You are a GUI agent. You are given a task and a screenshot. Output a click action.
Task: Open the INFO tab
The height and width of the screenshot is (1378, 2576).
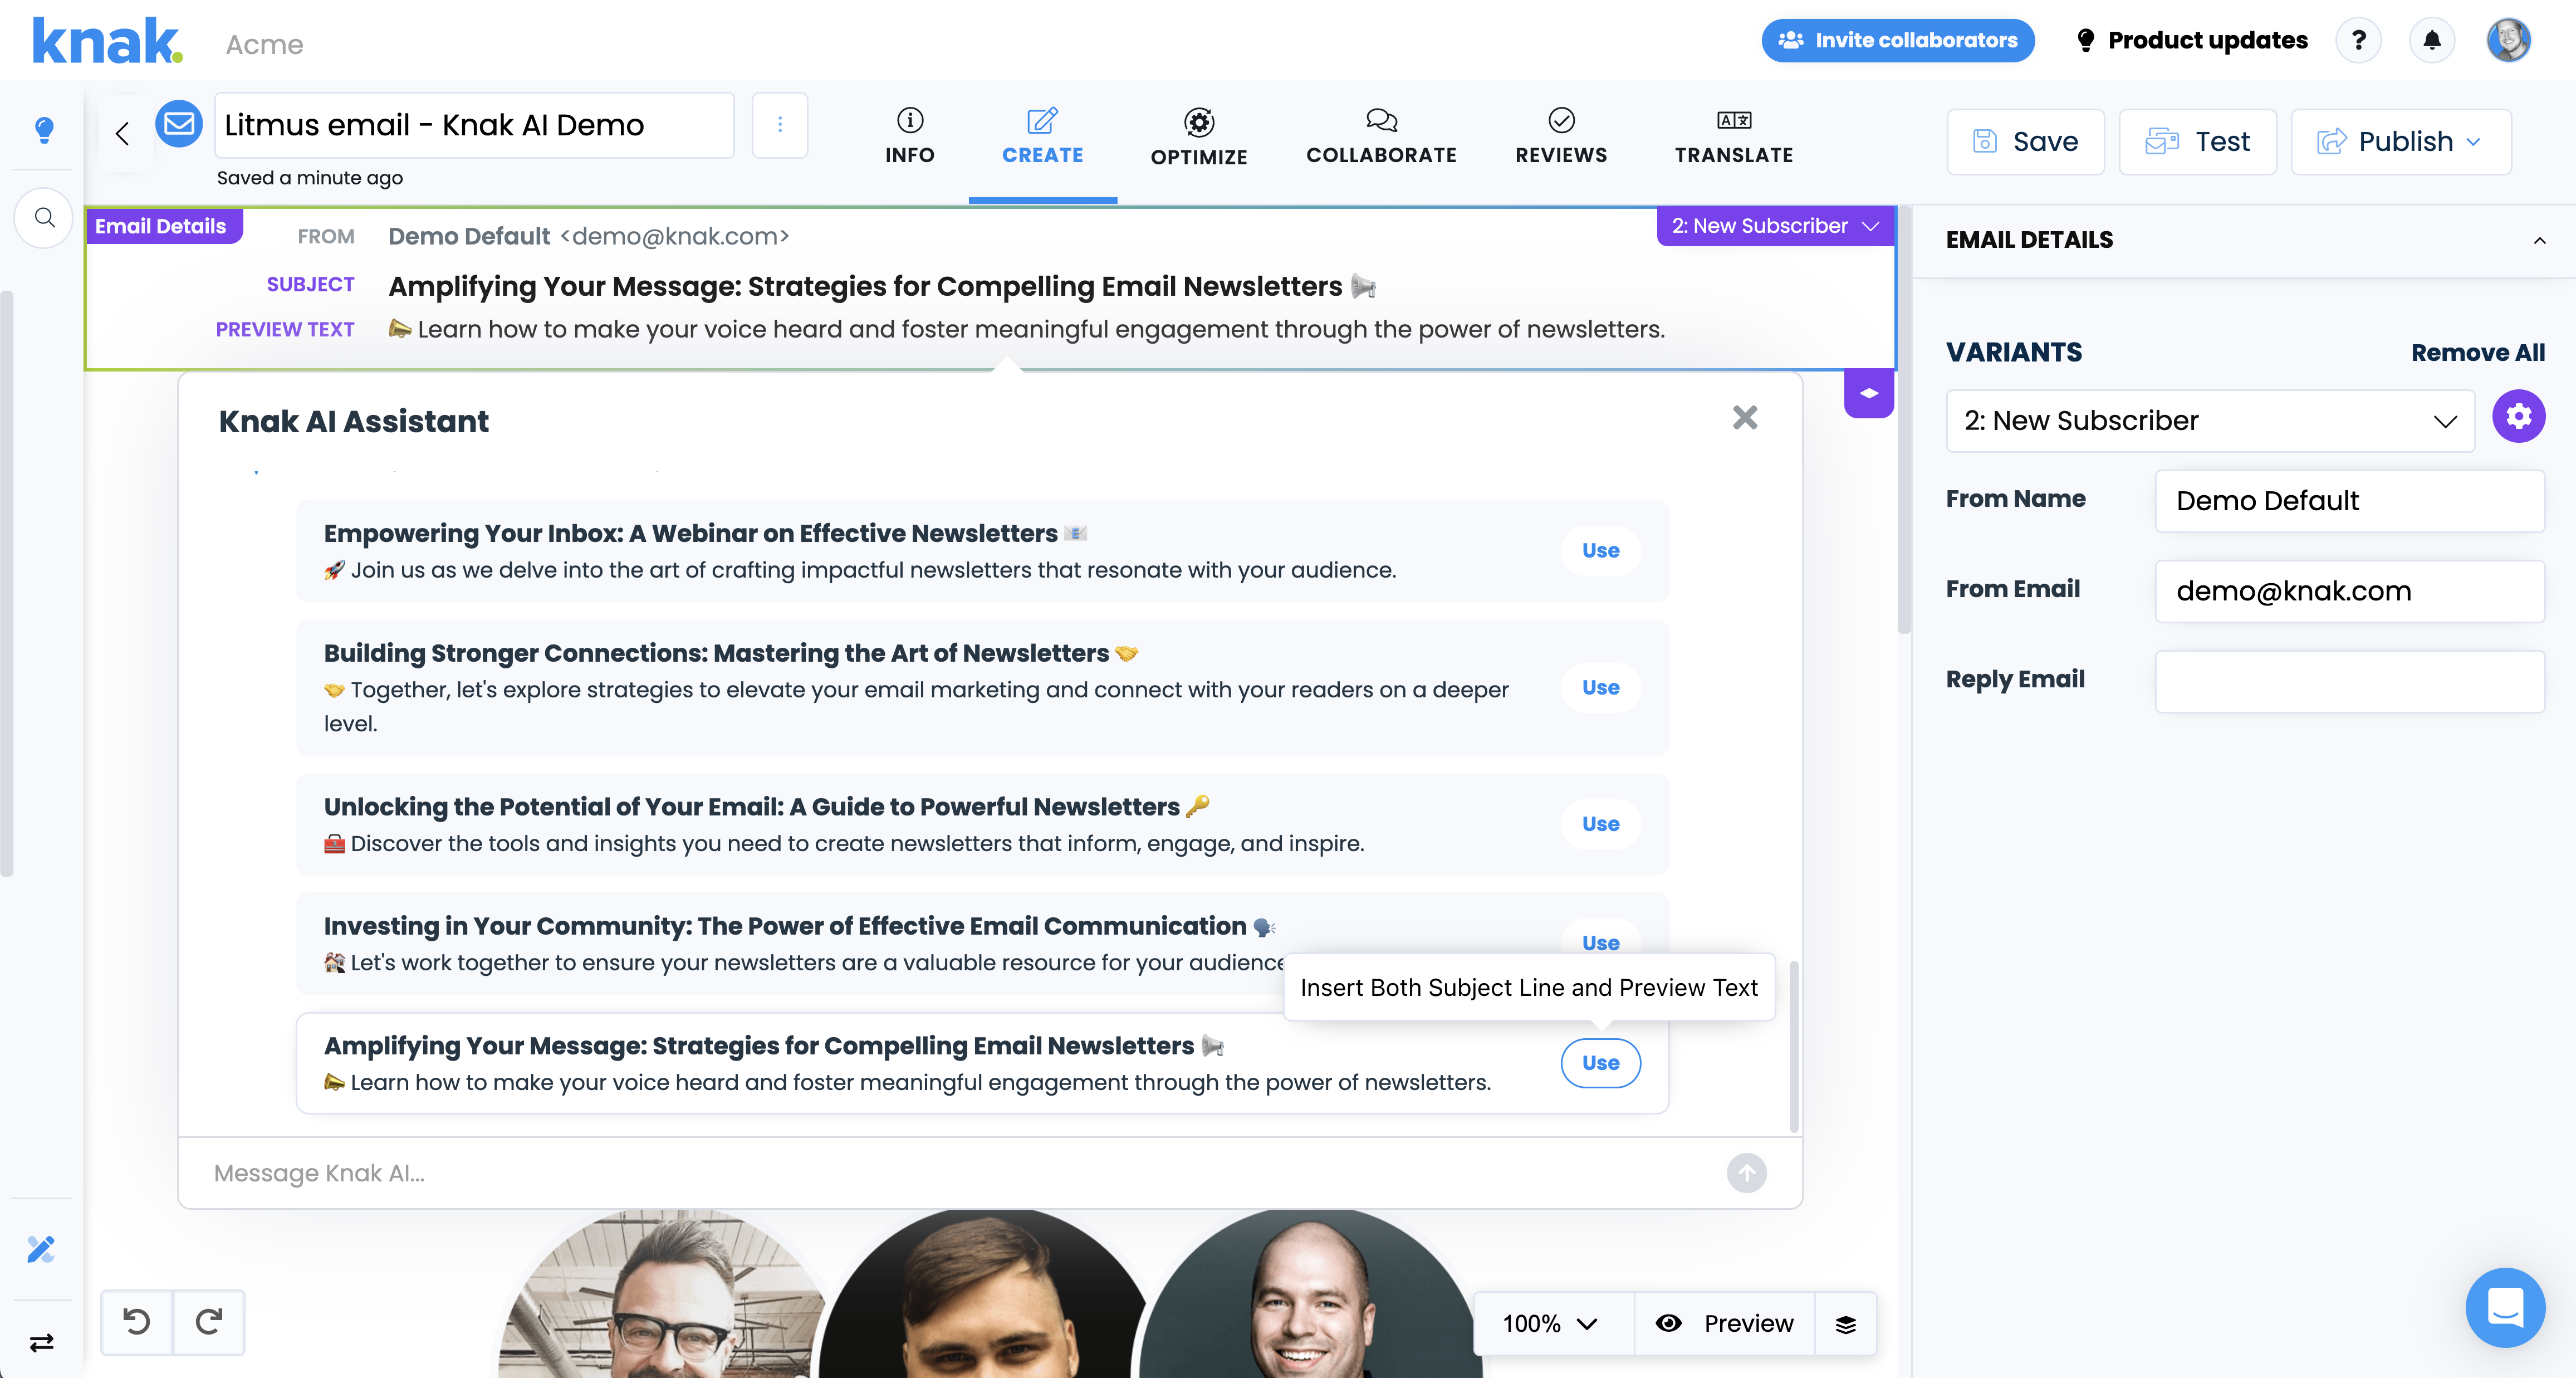910,137
